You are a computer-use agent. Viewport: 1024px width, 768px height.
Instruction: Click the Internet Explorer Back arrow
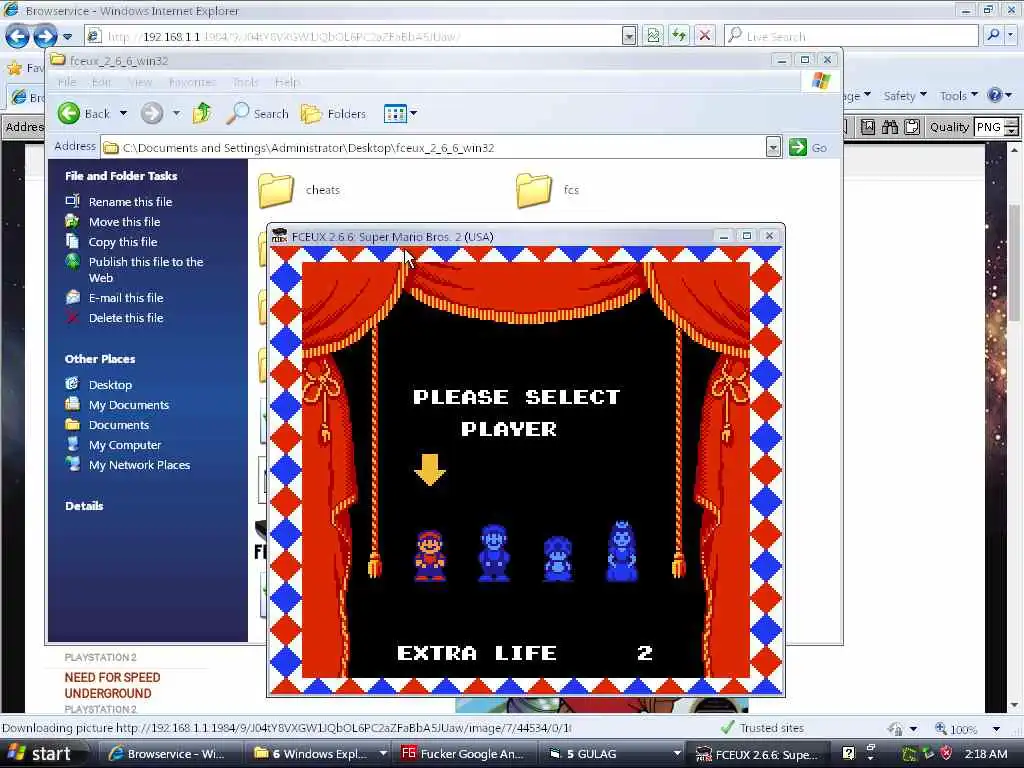[x=17, y=36]
